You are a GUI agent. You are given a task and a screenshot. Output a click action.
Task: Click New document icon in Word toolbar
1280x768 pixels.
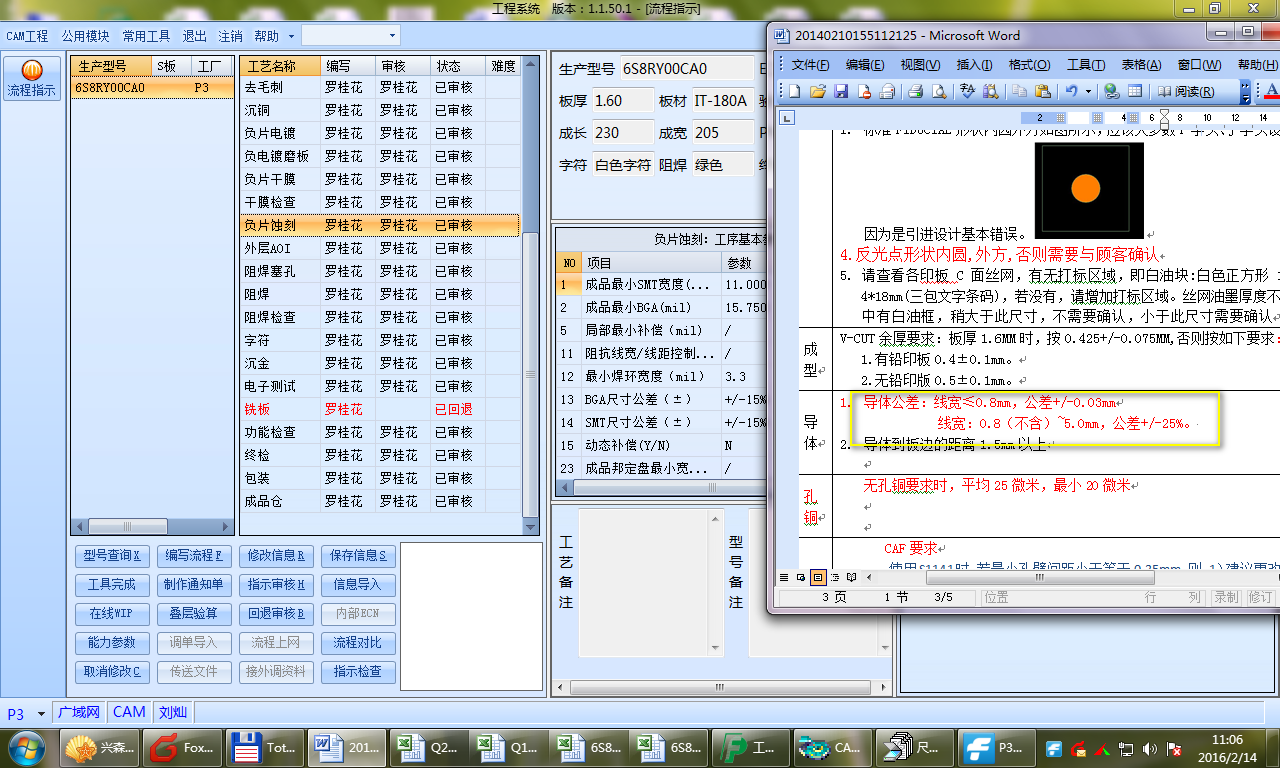click(x=795, y=91)
